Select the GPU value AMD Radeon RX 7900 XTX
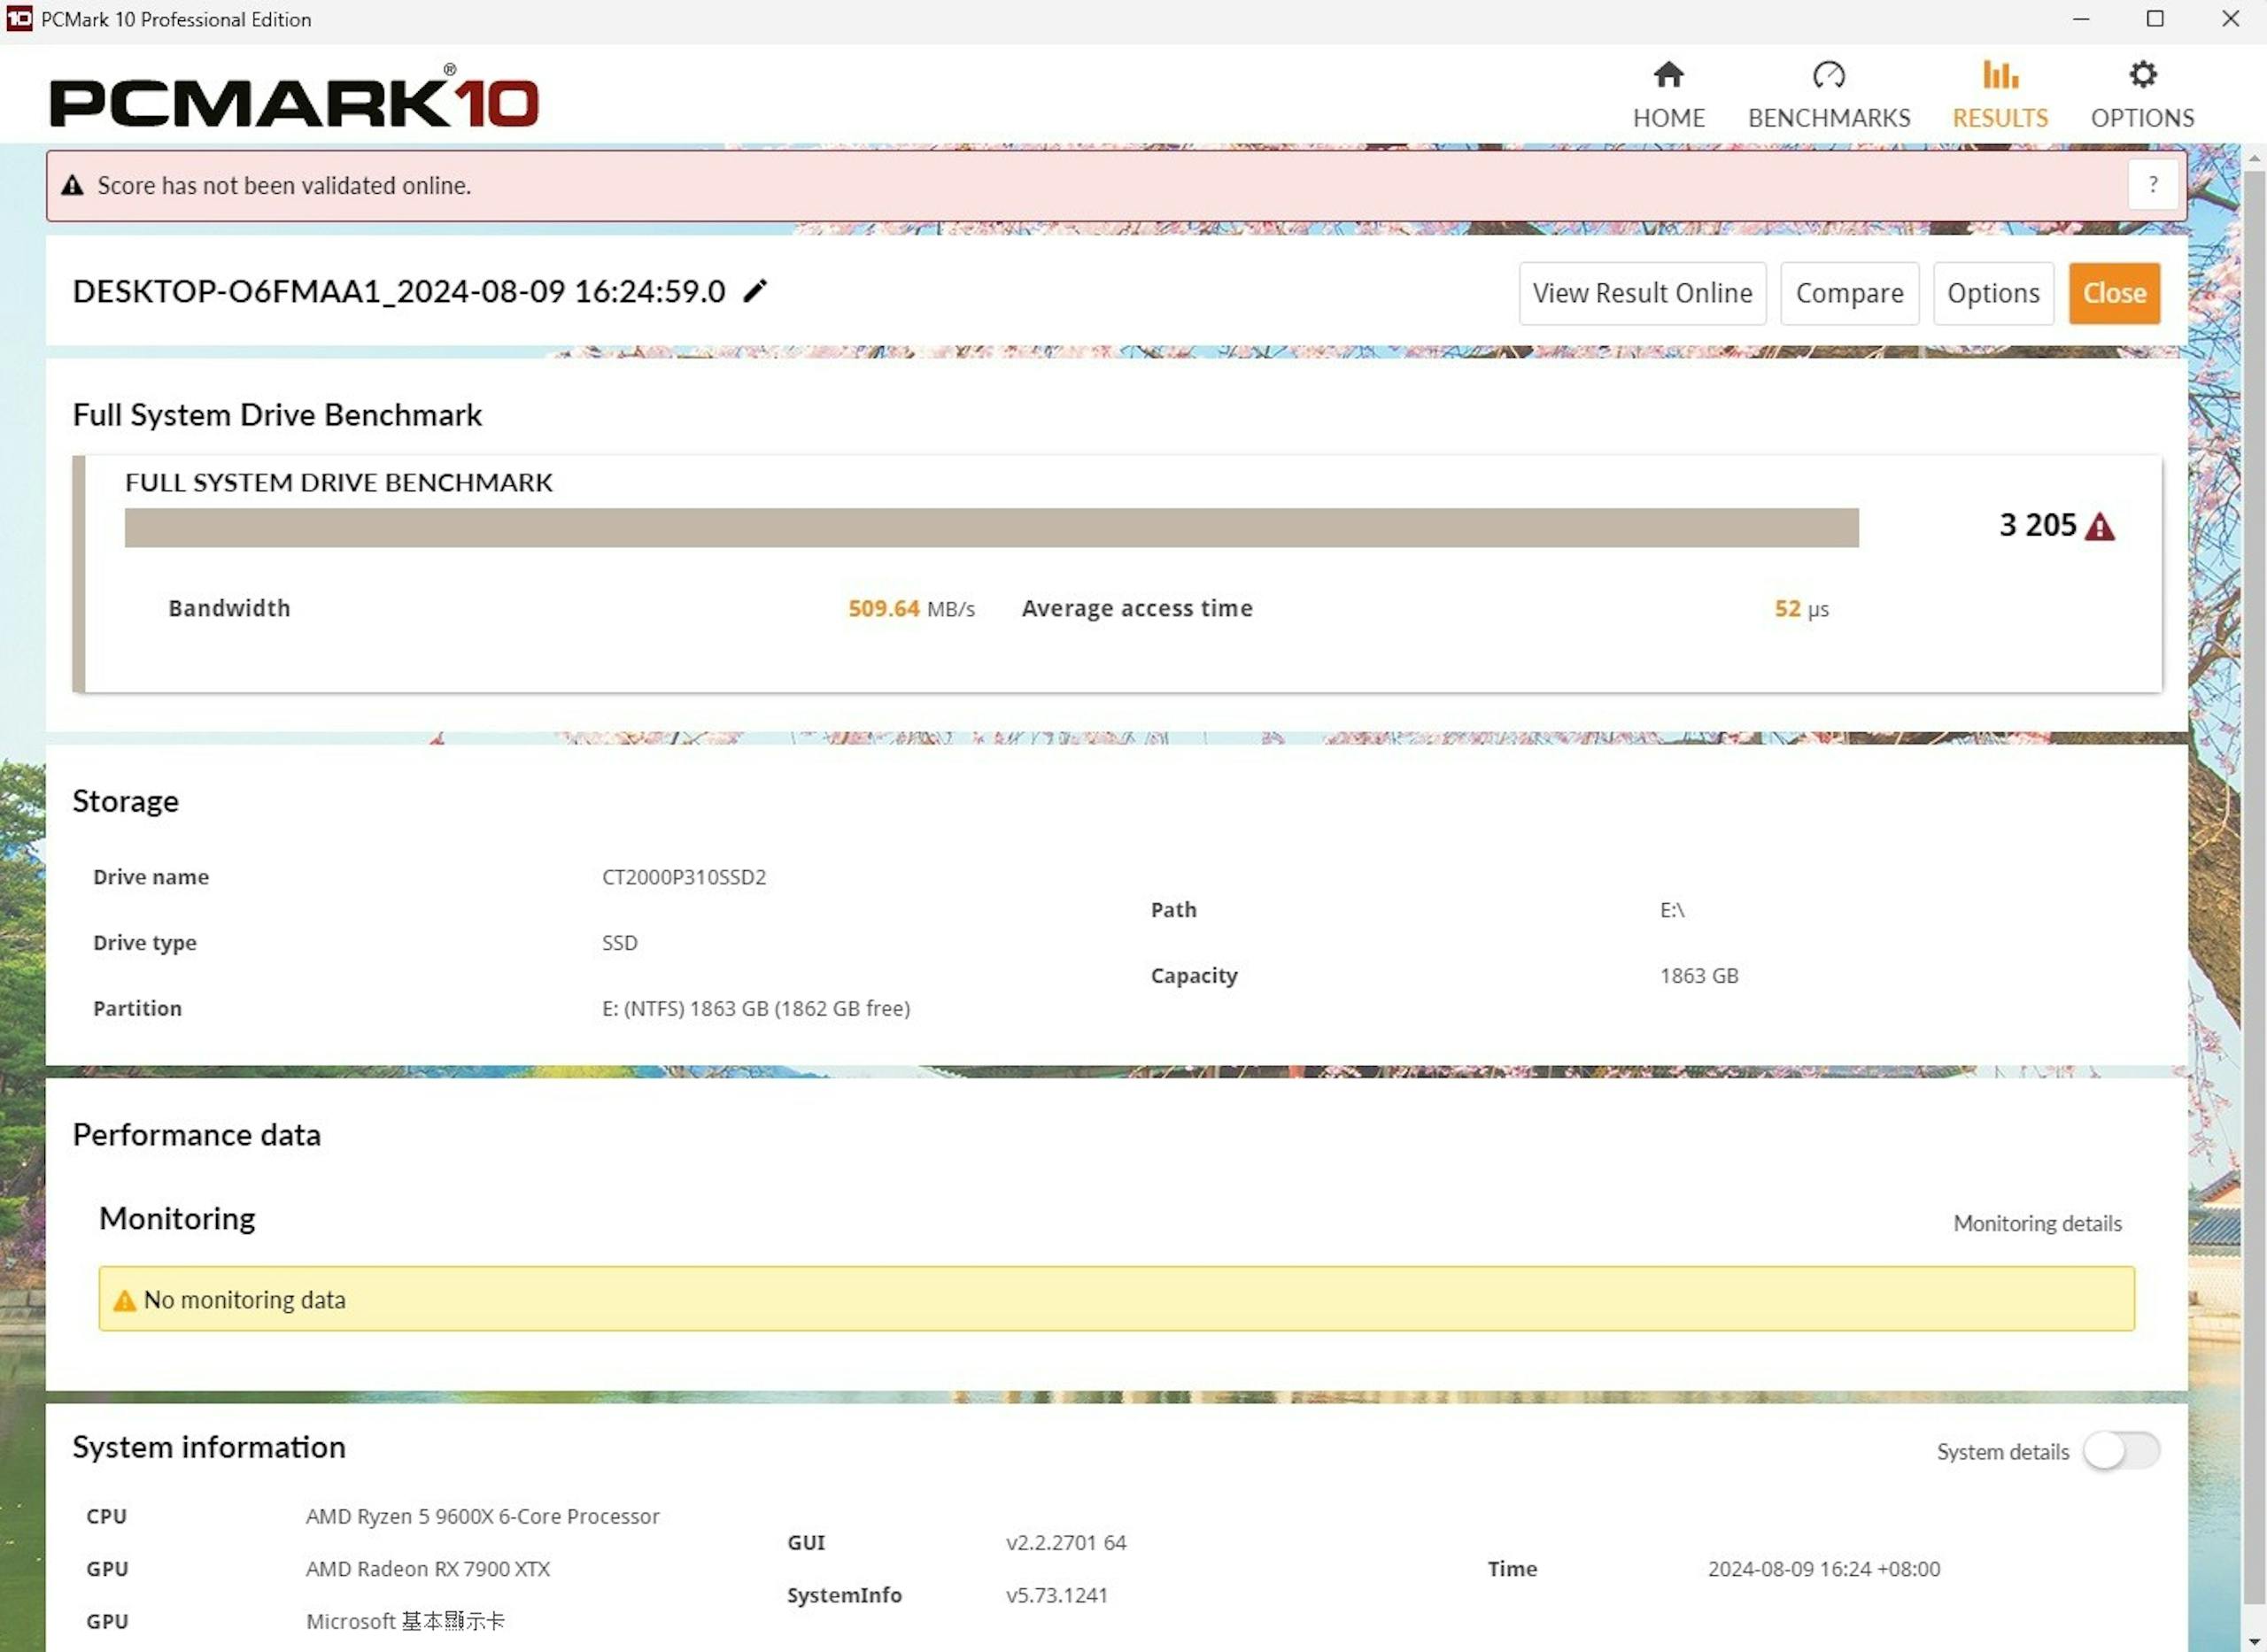The height and width of the screenshot is (1652, 2267). 427,1569
